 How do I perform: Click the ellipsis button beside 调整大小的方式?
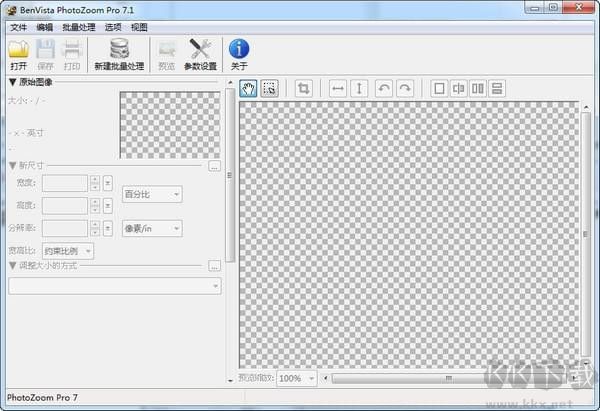[214, 266]
